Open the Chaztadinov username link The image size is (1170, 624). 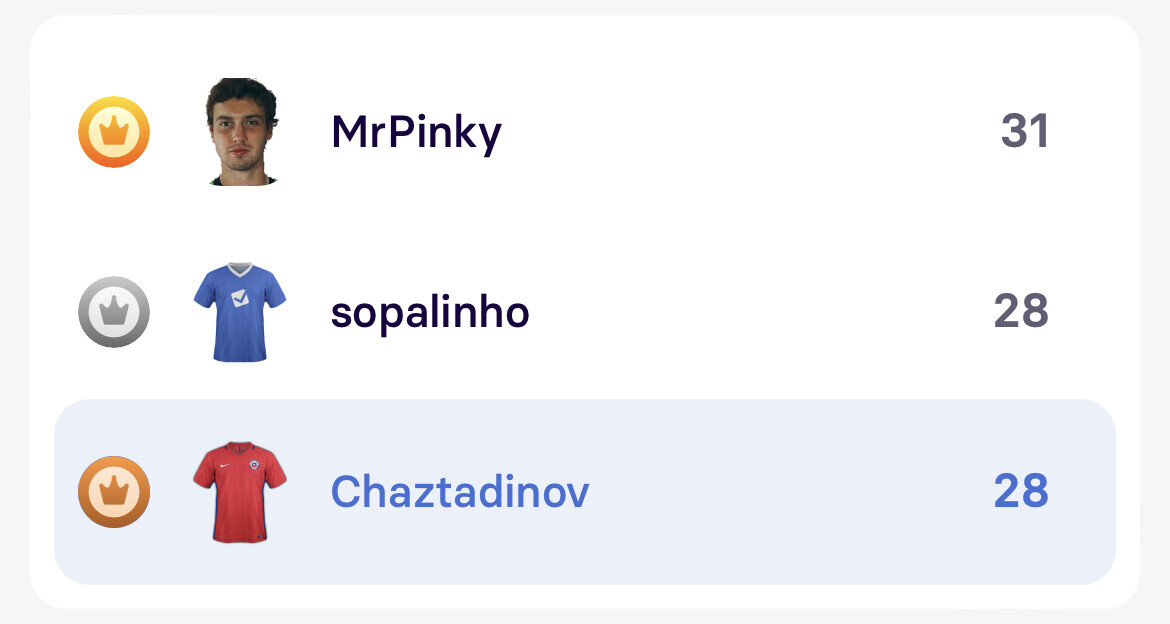pos(460,492)
